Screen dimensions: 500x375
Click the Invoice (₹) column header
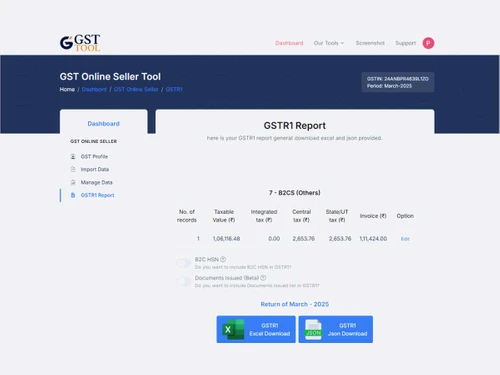click(373, 216)
